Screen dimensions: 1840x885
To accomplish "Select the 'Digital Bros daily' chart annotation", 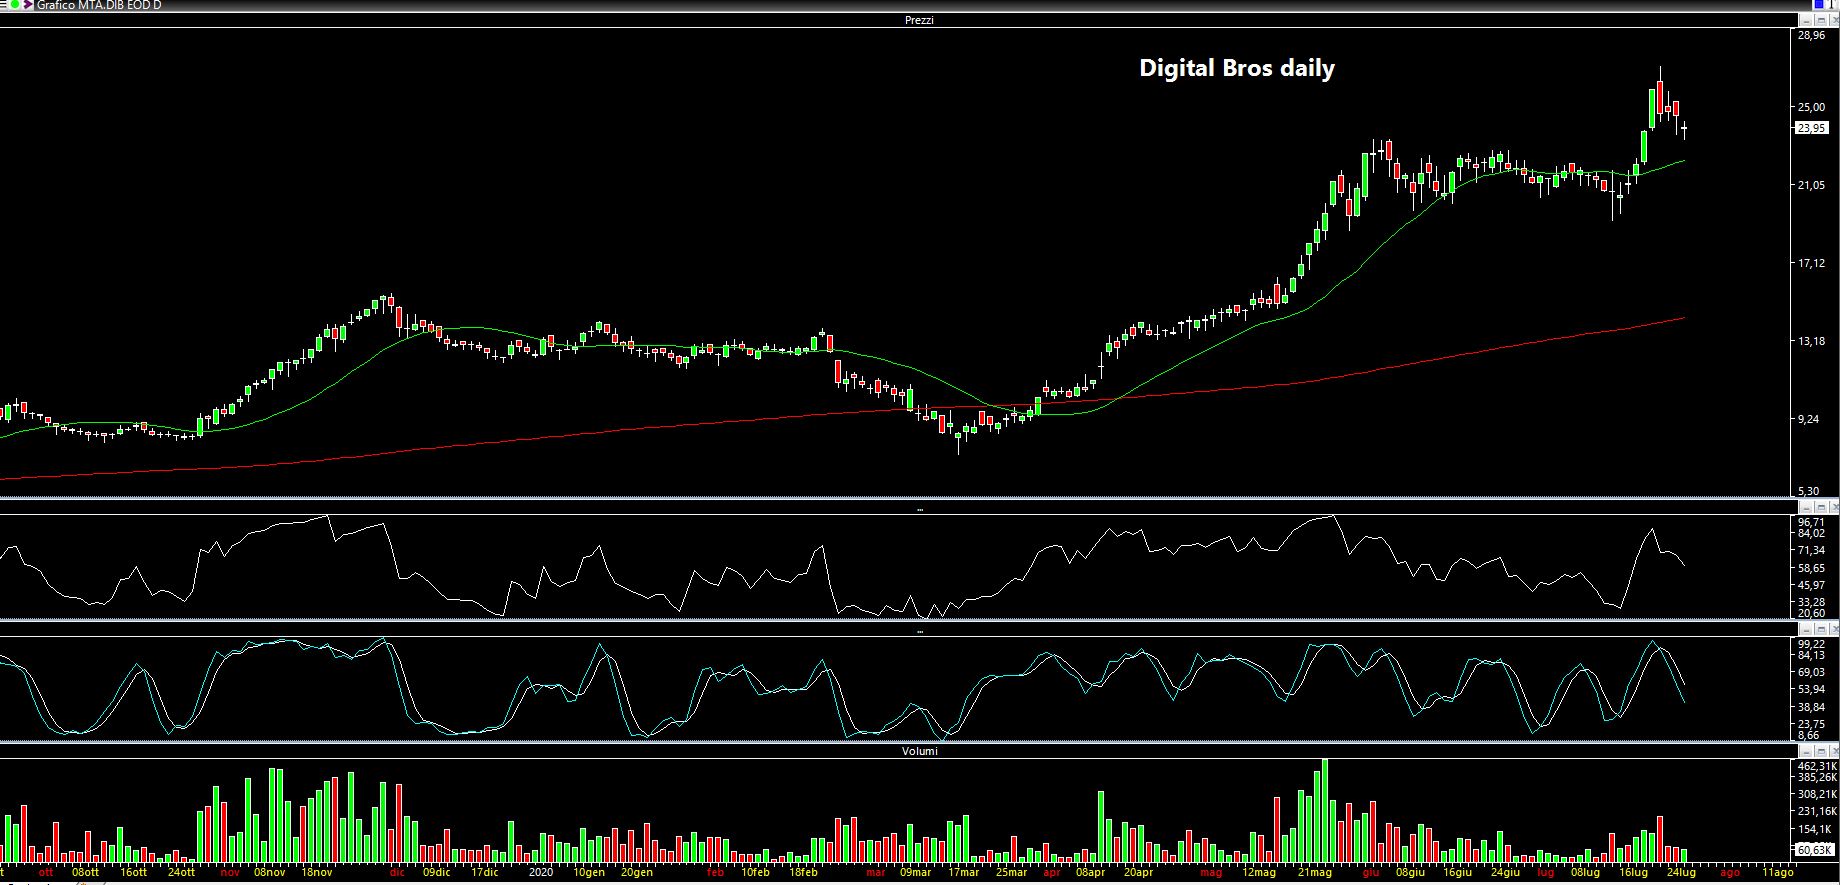I will coord(1237,68).
